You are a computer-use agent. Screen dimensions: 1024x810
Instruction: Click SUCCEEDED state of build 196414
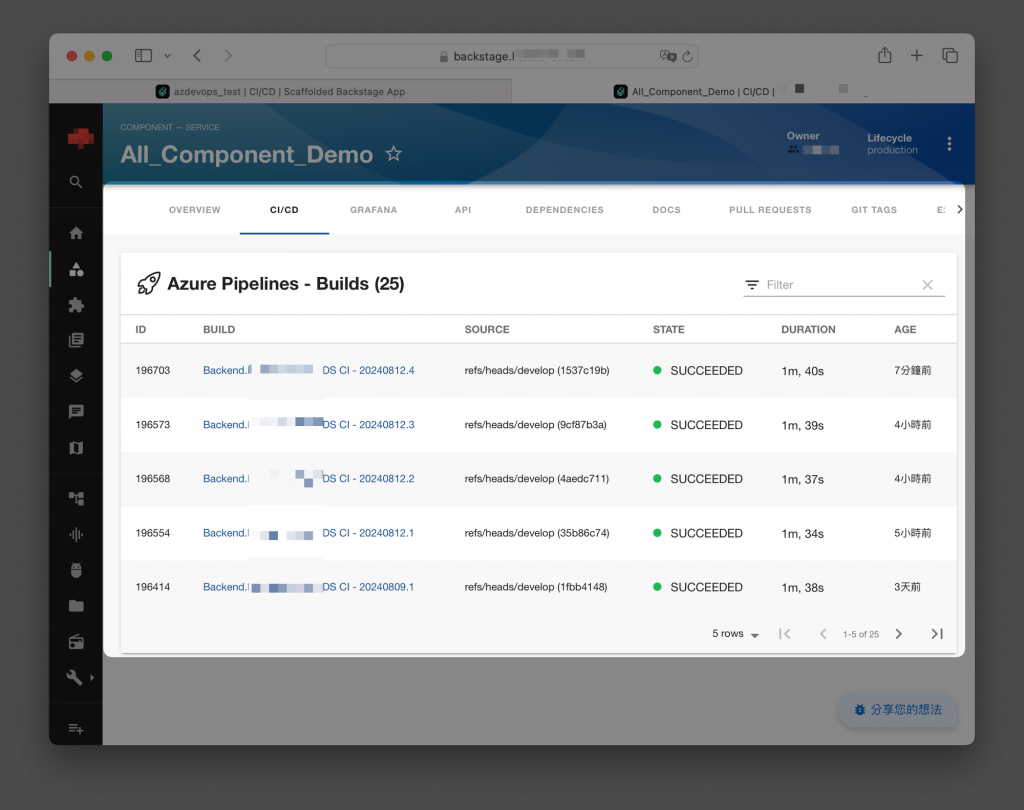[x=697, y=587]
